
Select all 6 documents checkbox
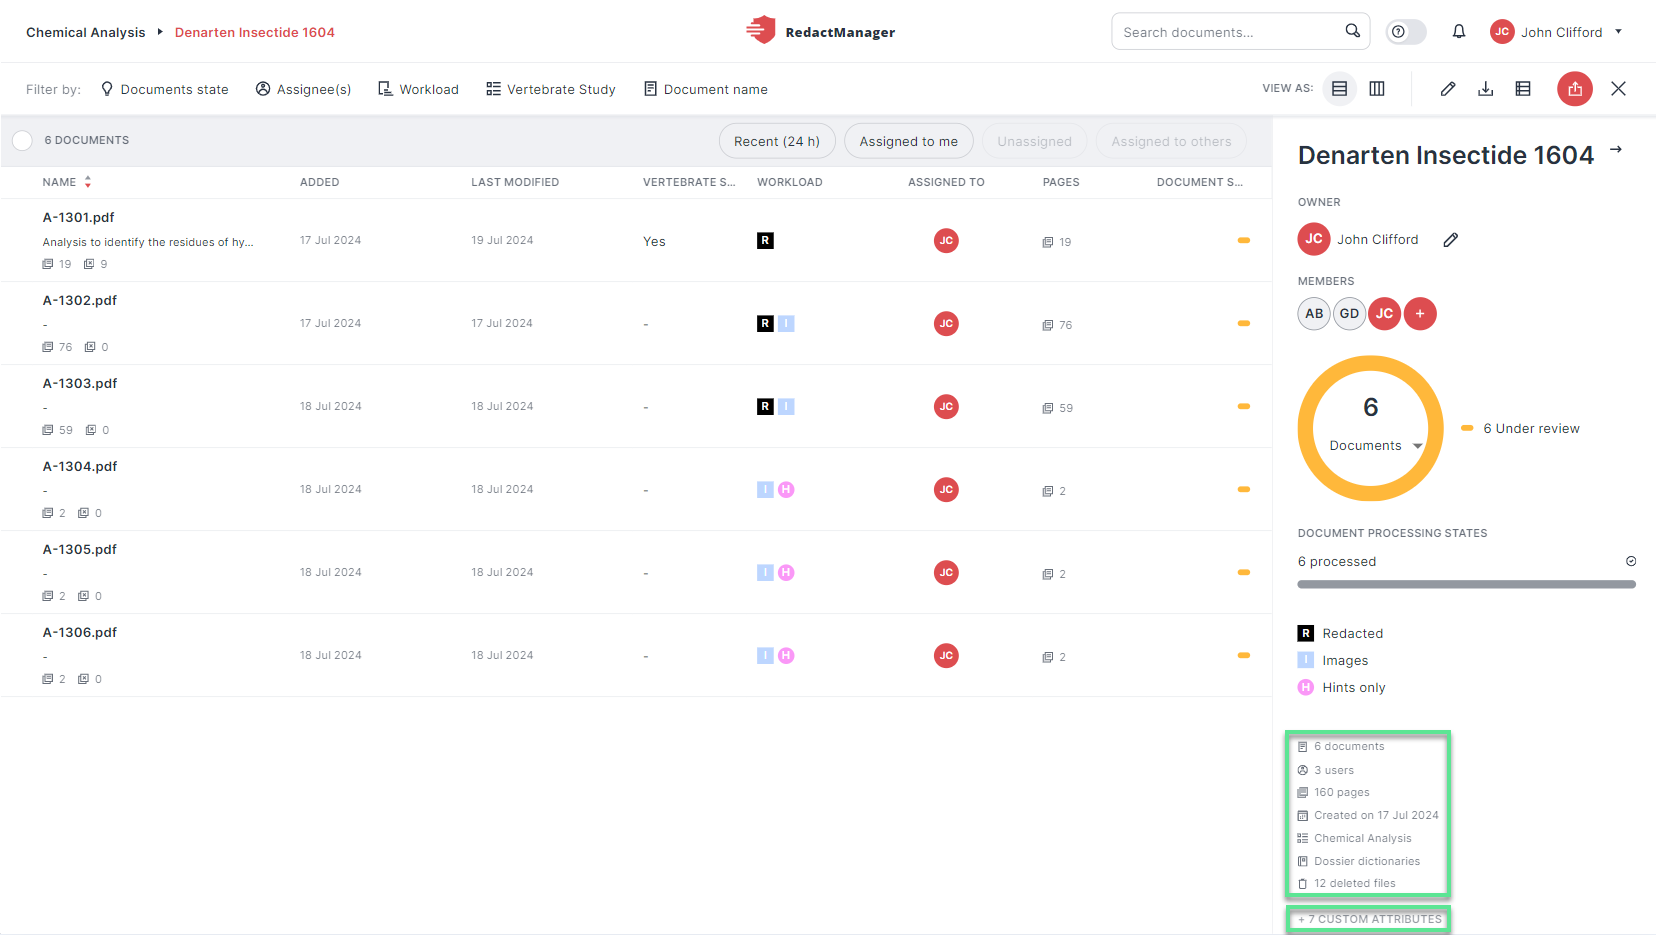tap(23, 141)
